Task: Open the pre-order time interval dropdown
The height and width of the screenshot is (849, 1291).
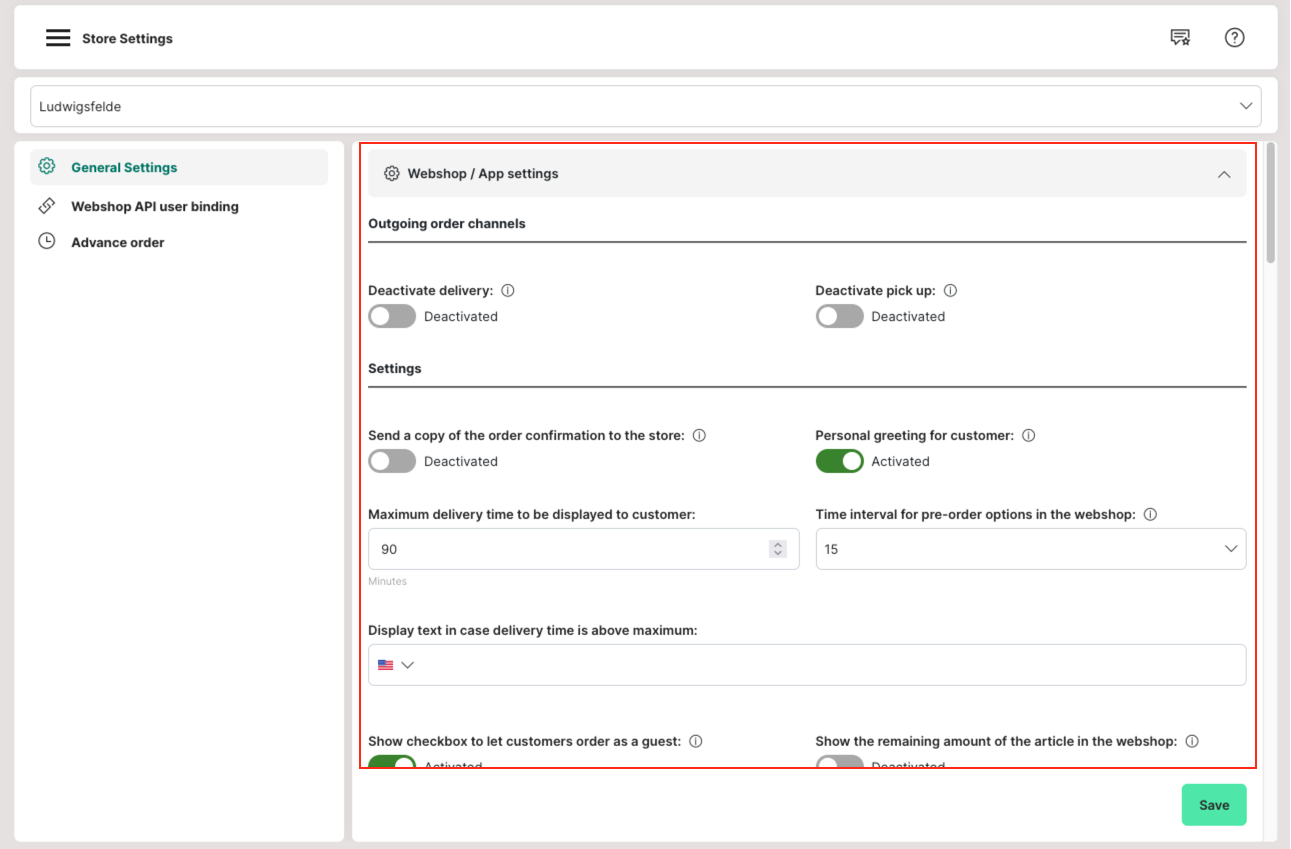Action: coord(1030,549)
